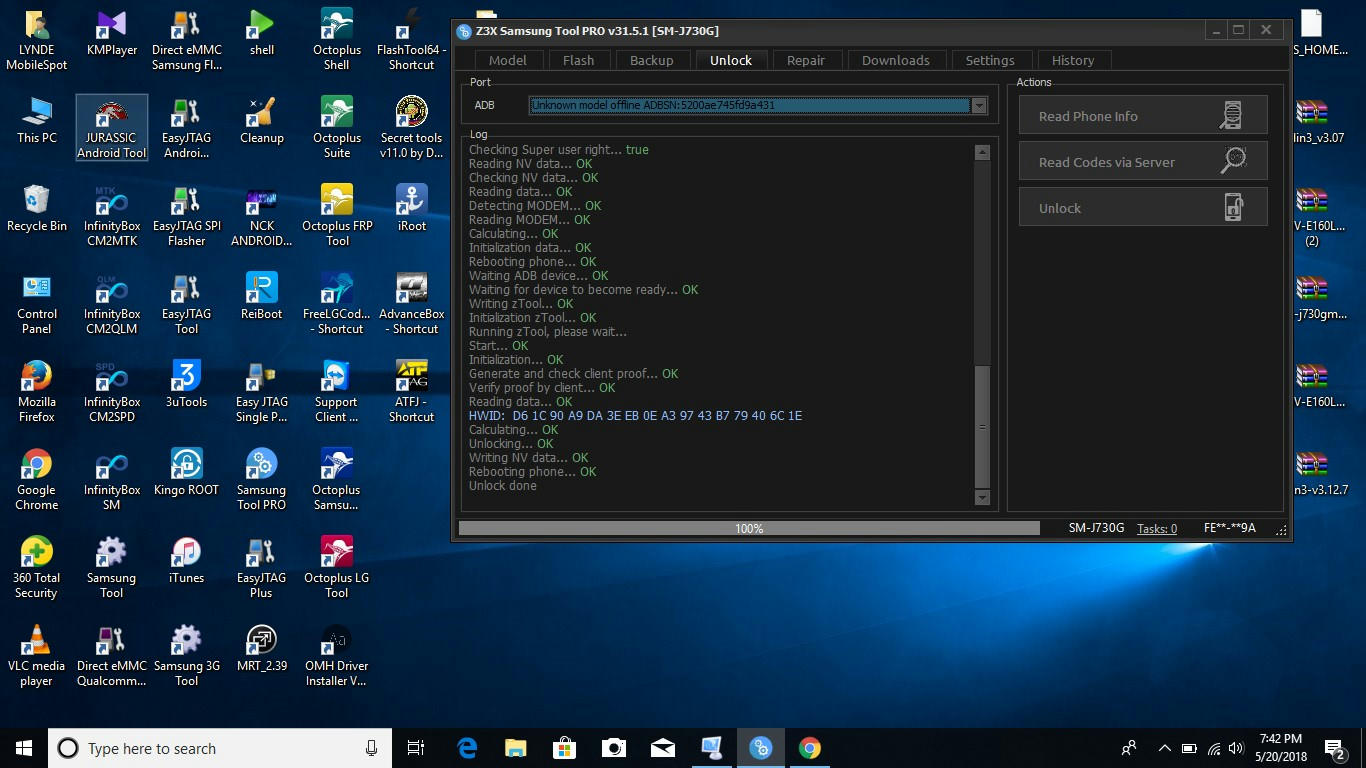The image size is (1366, 768).
Task: Select the Secret tools v11.0 icon
Action: click(412, 128)
